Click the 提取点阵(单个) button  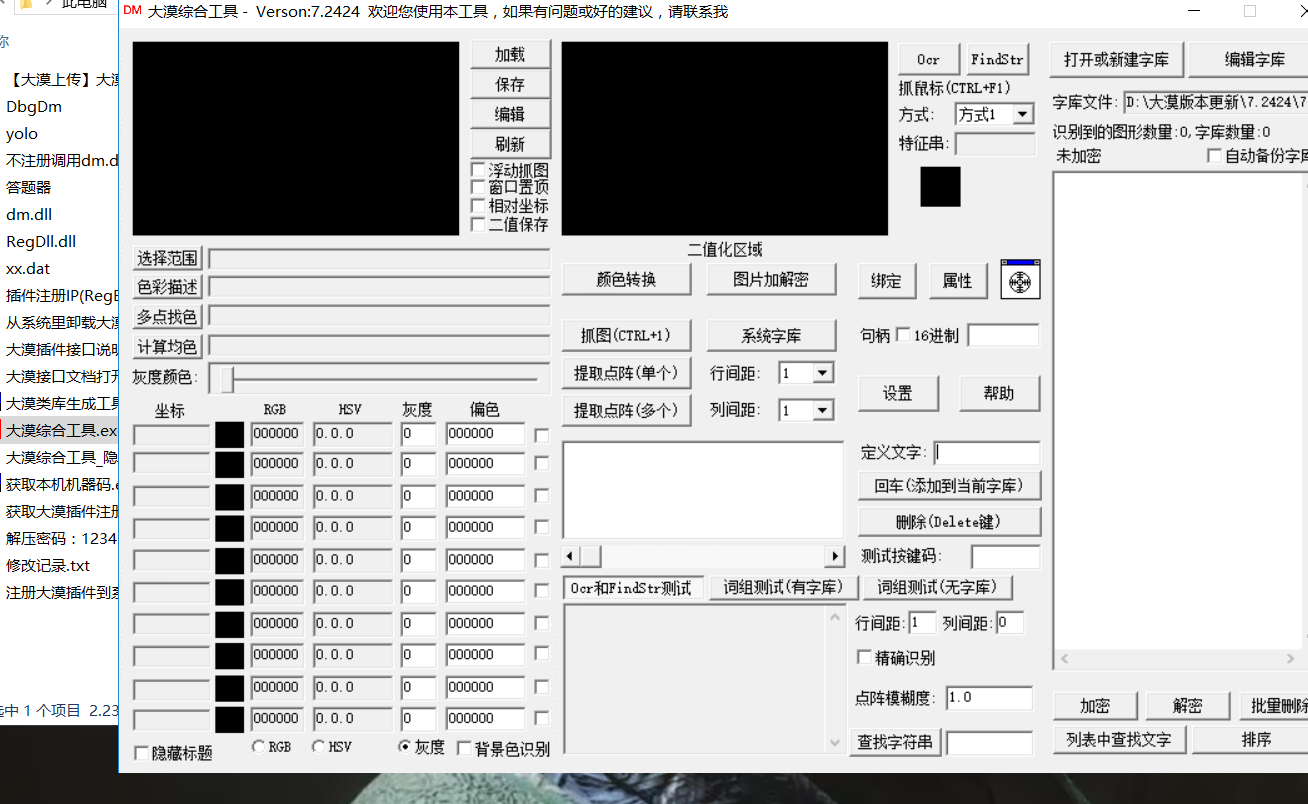click(626, 374)
